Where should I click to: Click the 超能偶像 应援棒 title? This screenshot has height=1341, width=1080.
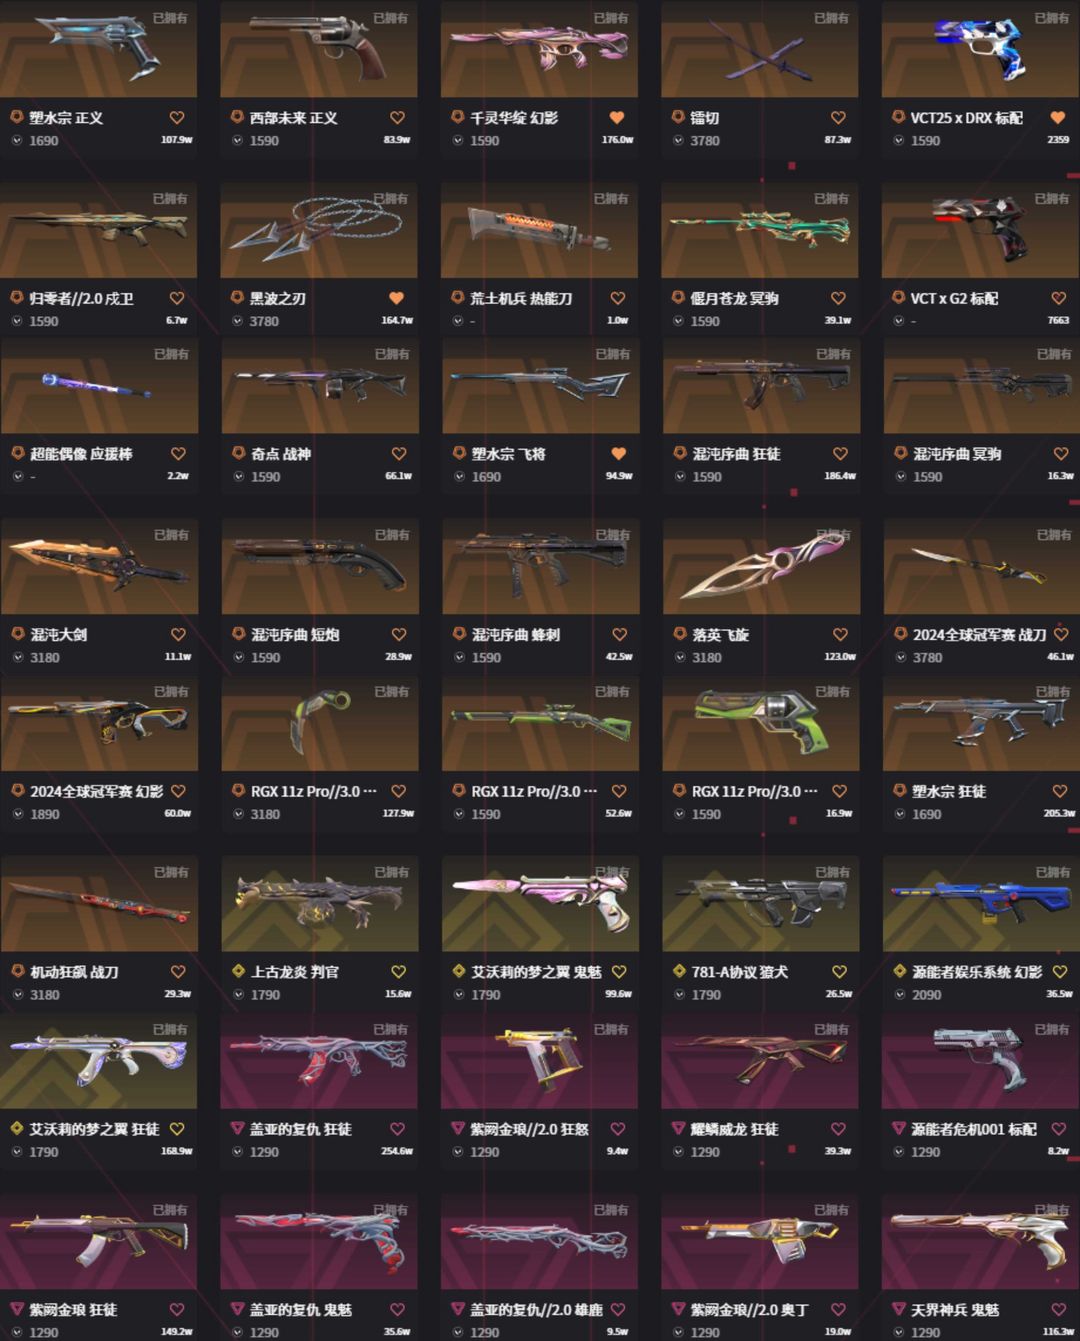coord(81,454)
